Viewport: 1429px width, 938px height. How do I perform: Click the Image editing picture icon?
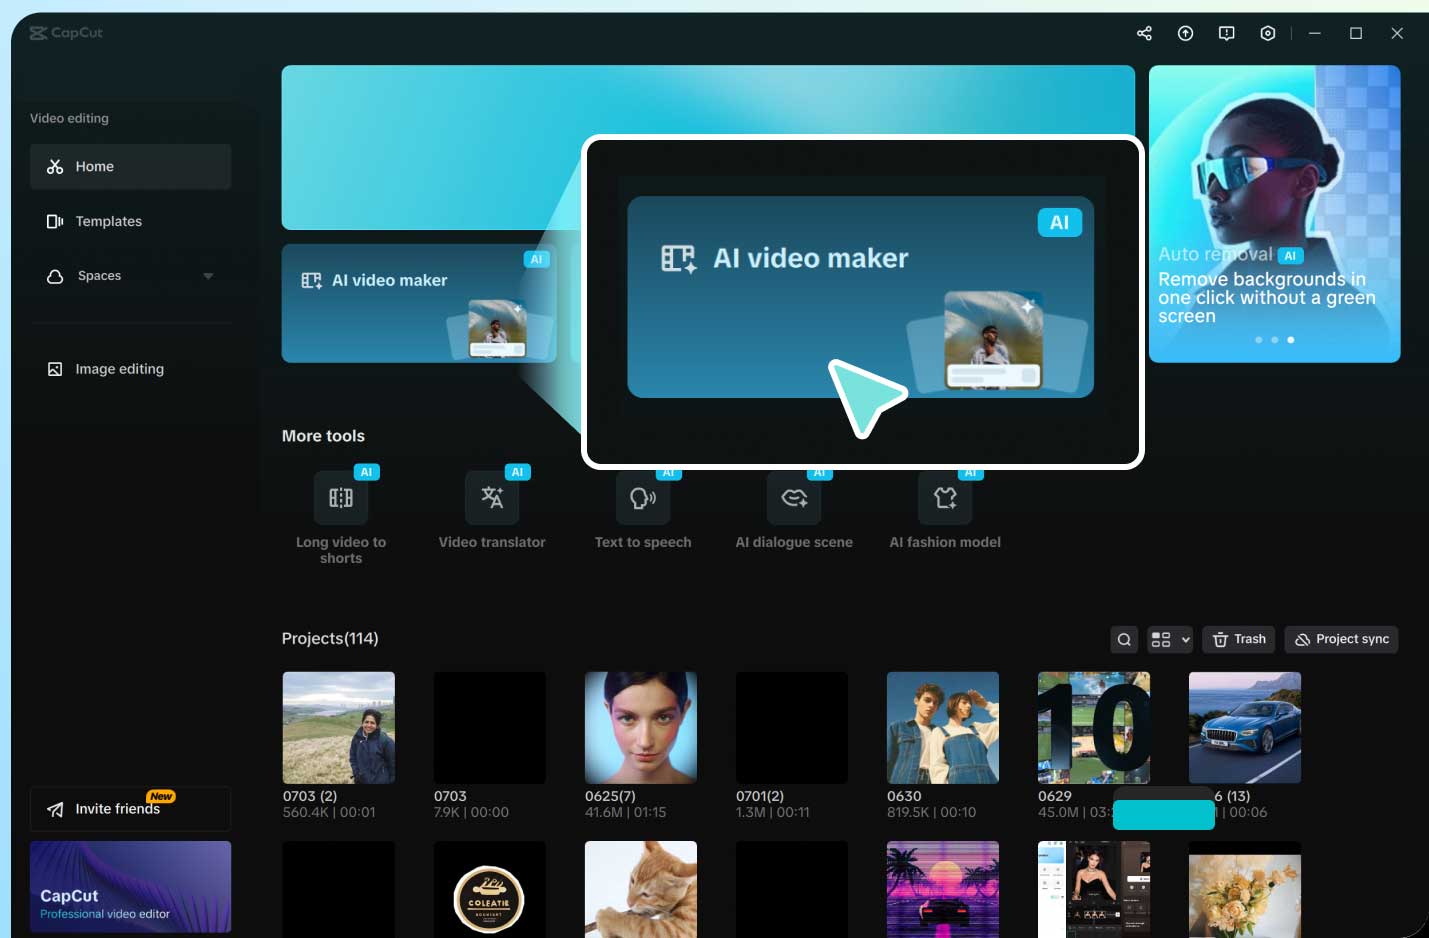pos(55,369)
